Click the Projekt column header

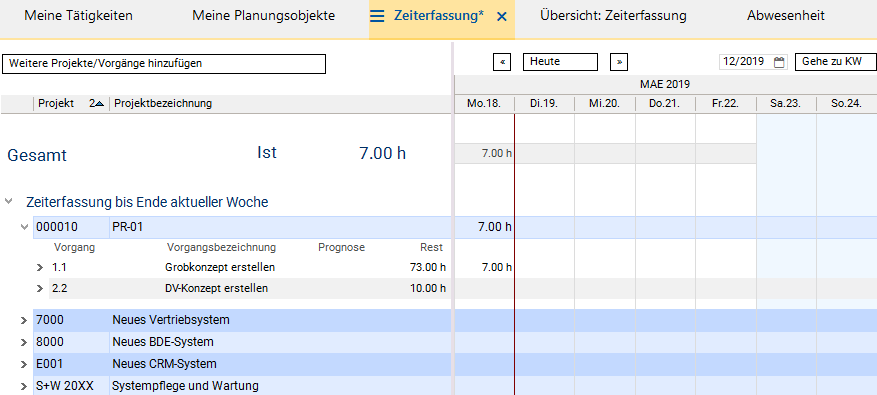pyautogui.click(x=72, y=104)
